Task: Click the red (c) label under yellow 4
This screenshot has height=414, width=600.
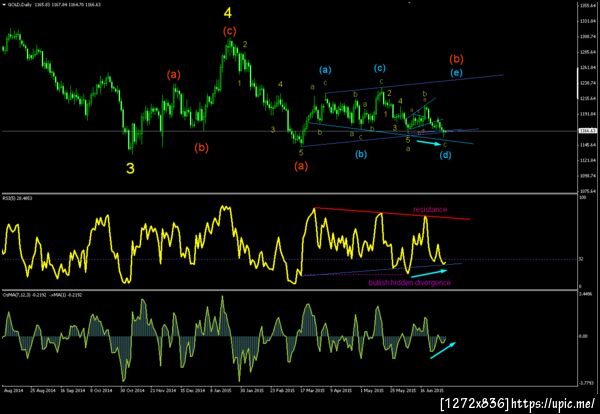Action: (x=230, y=31)
